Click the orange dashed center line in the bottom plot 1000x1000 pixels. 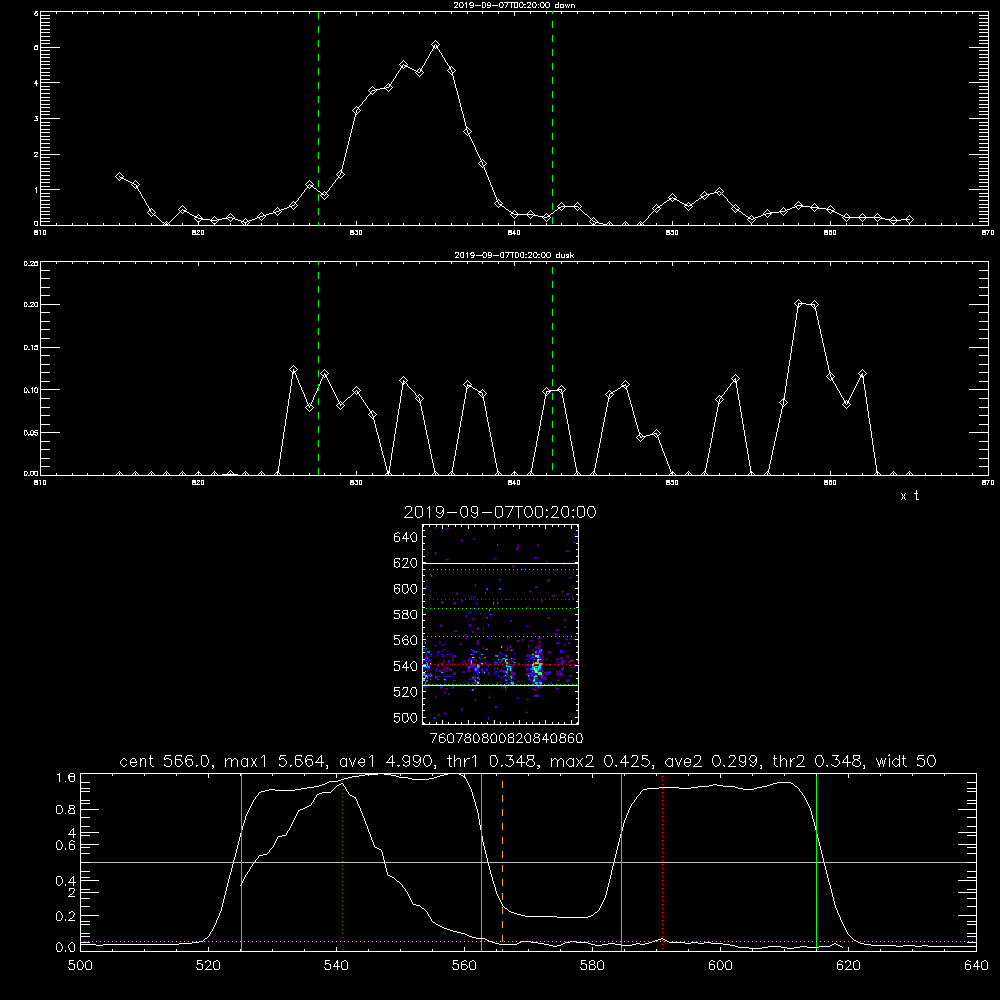503,861
